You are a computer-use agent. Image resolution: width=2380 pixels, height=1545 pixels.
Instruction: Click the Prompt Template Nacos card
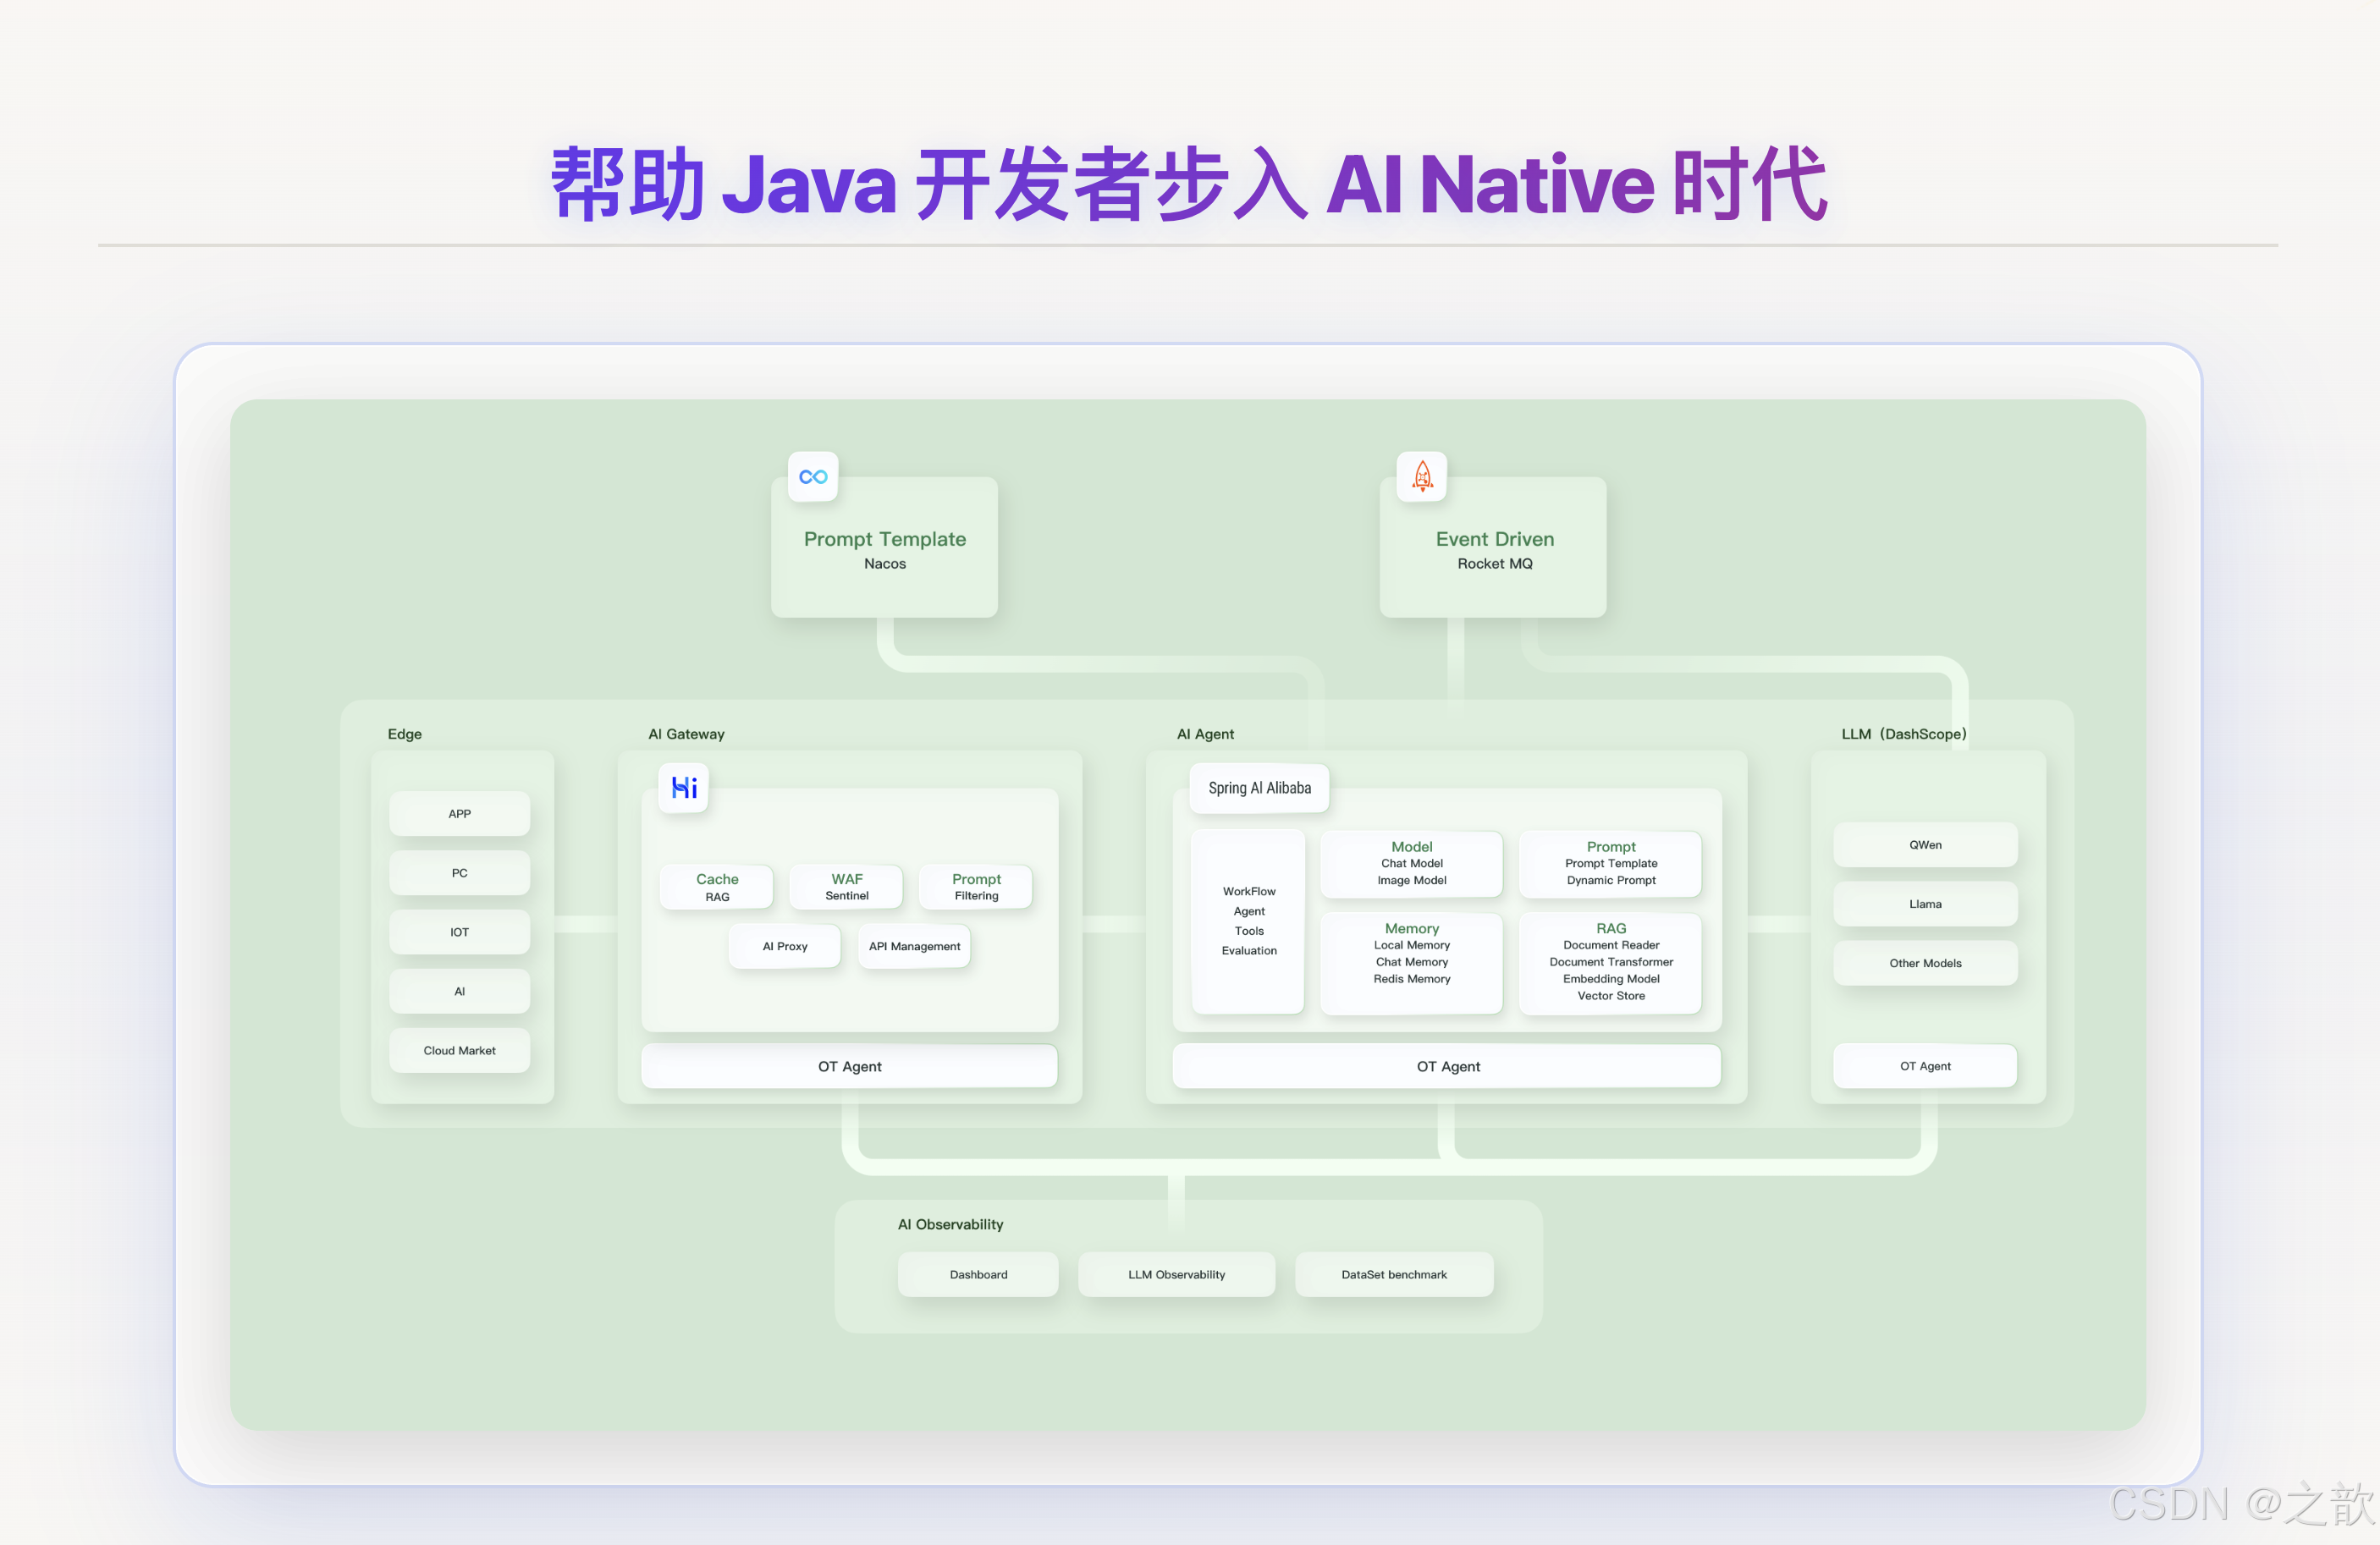[x=884, y=550]
